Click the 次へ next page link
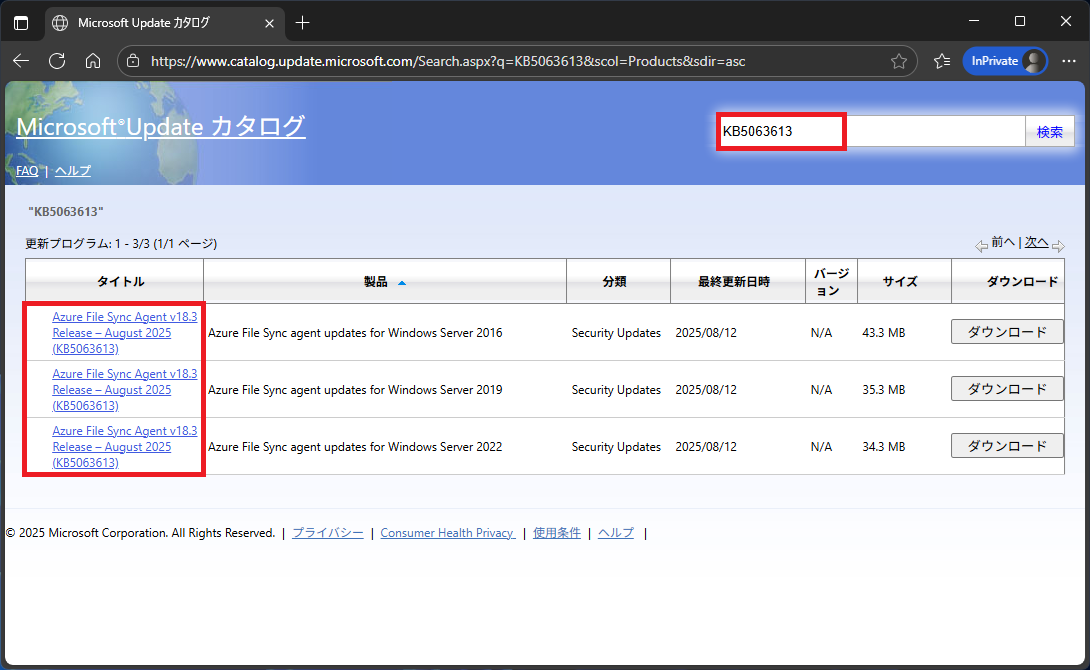The height and width of the screenshot is (670, 1090). point(1036,242)
